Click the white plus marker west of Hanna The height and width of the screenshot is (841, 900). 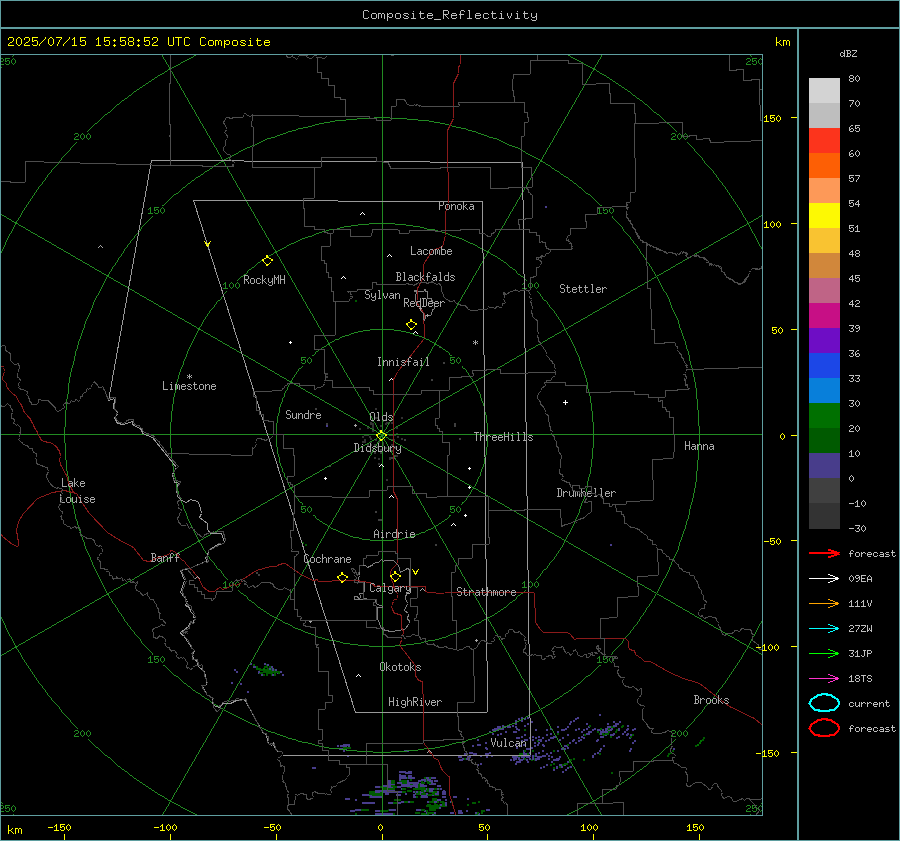point(565,402)
